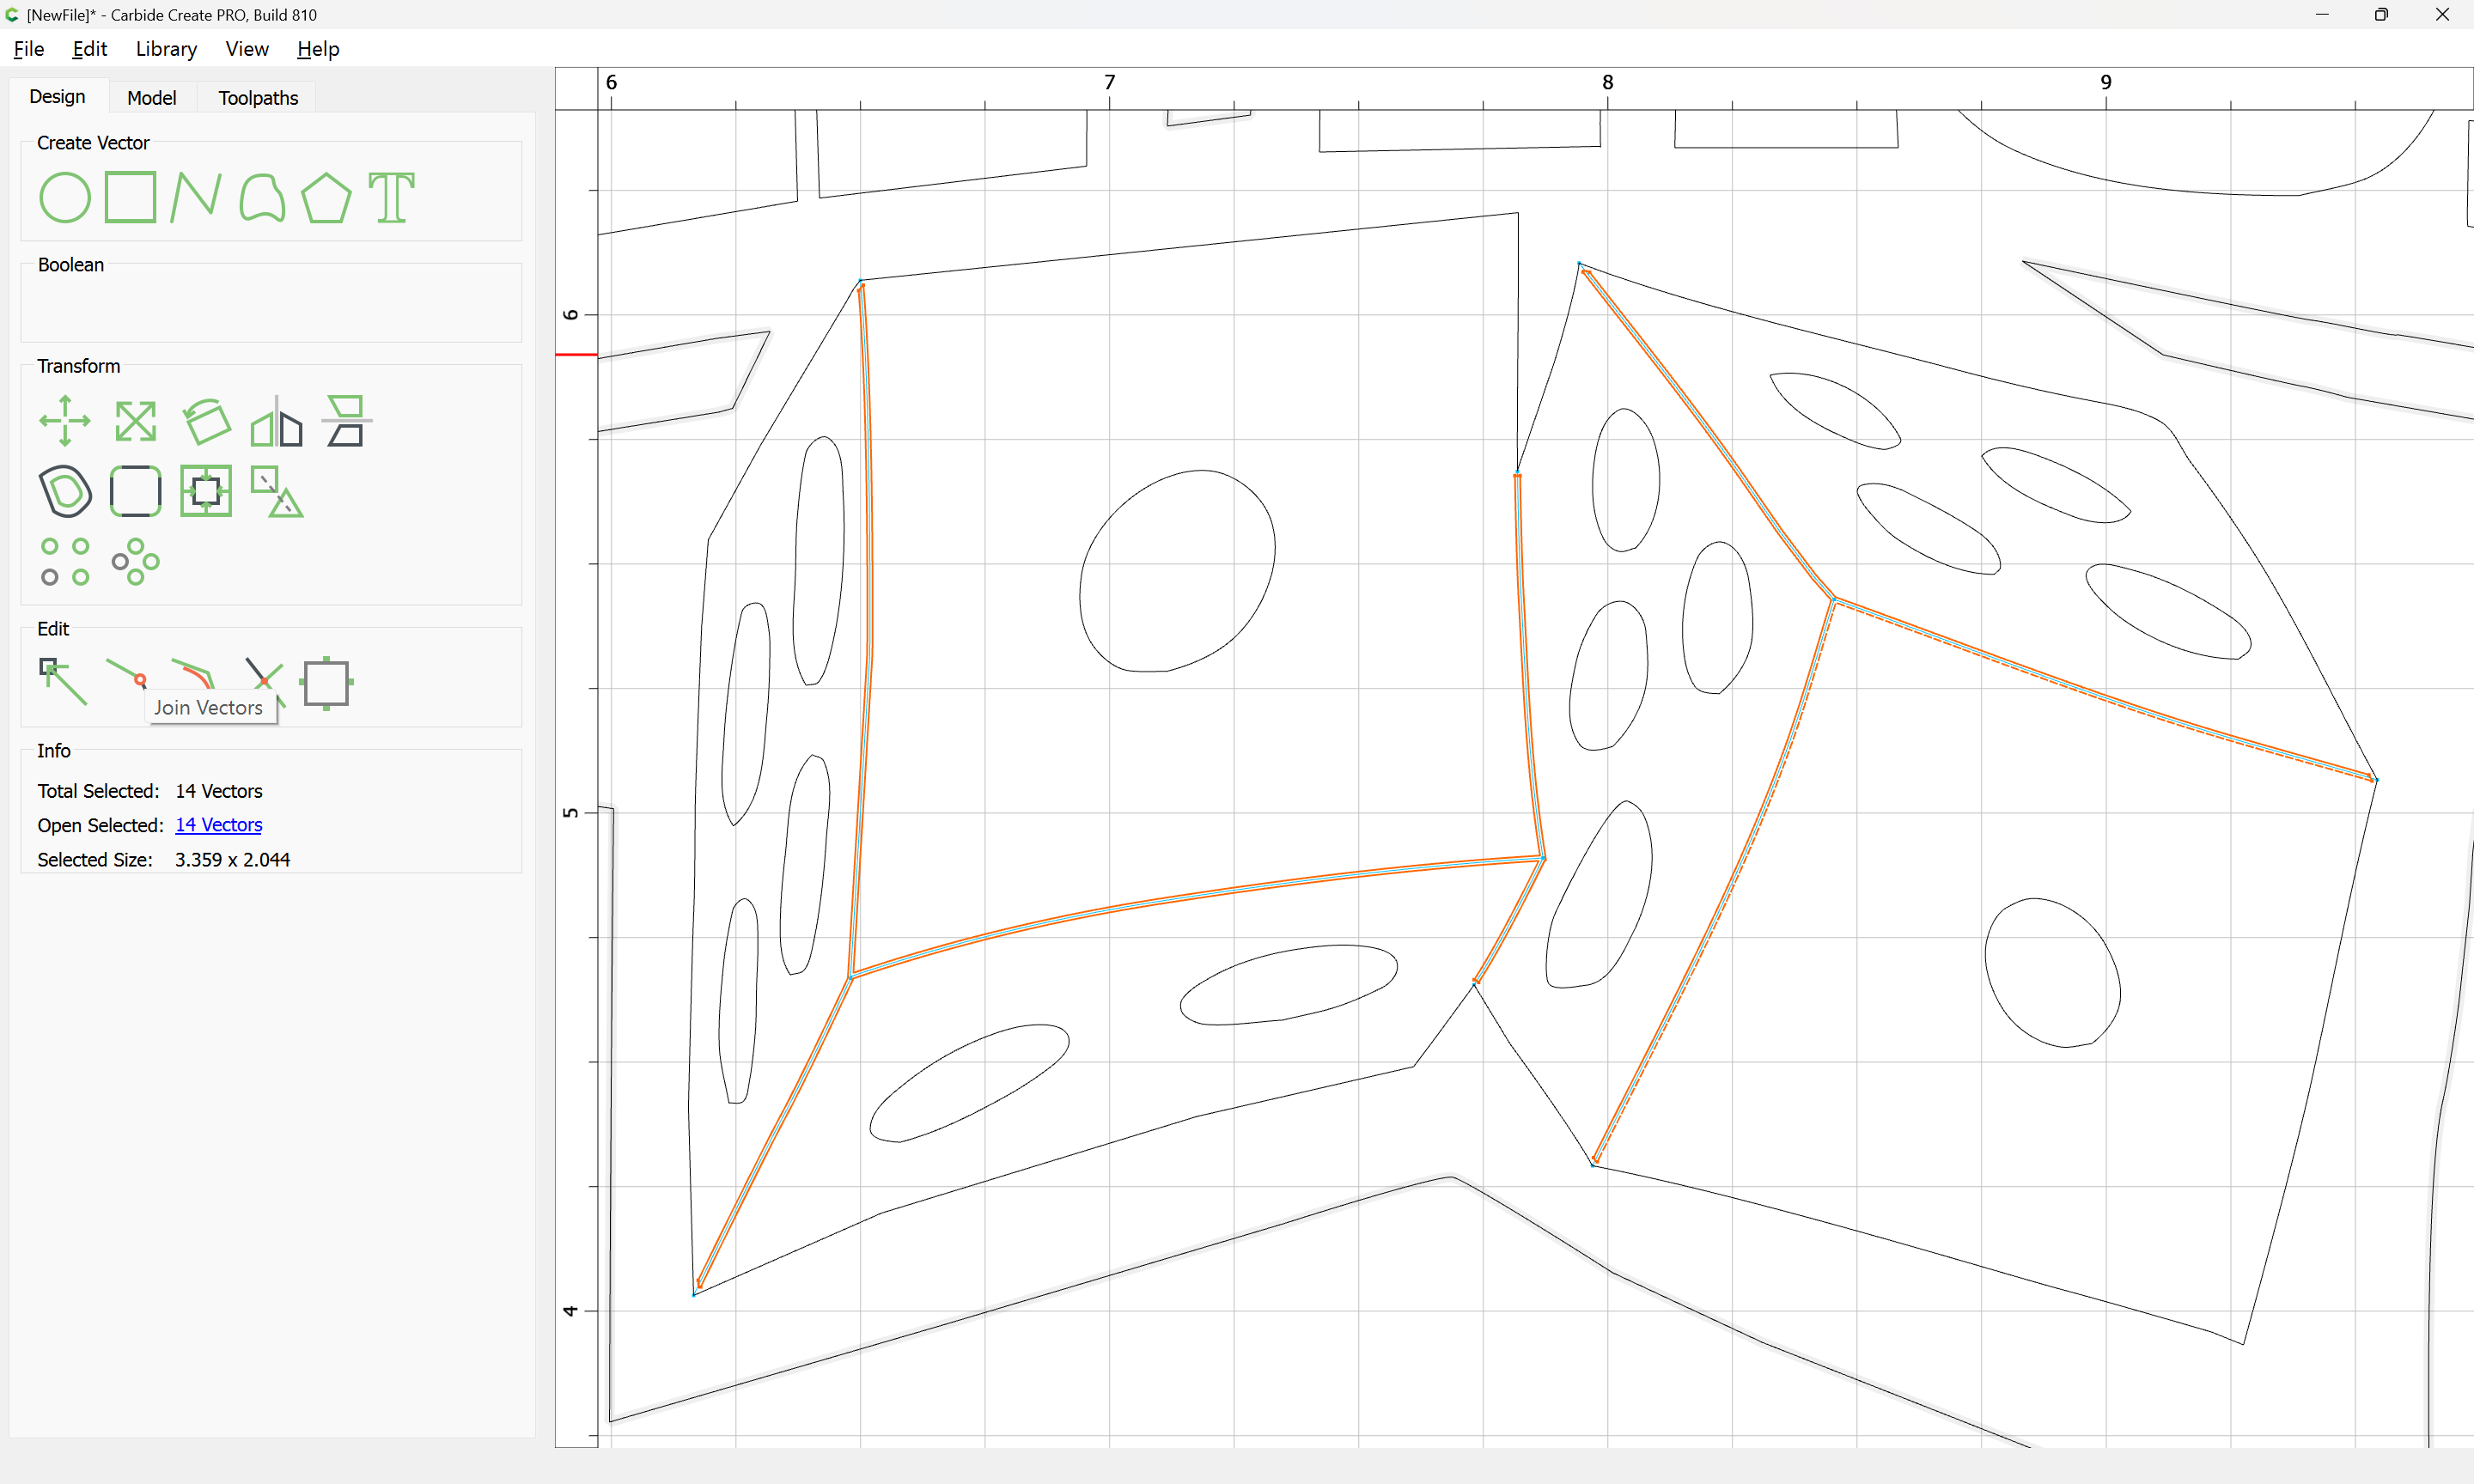Open the Help menu
This screenshot has height=1484, width=2474.
click(x=318, y=49)
